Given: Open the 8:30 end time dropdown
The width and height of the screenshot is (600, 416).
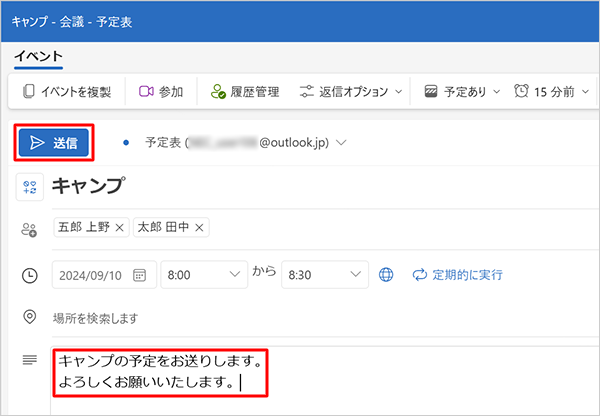Looking at the screenshot, I should tap(325, 275).
